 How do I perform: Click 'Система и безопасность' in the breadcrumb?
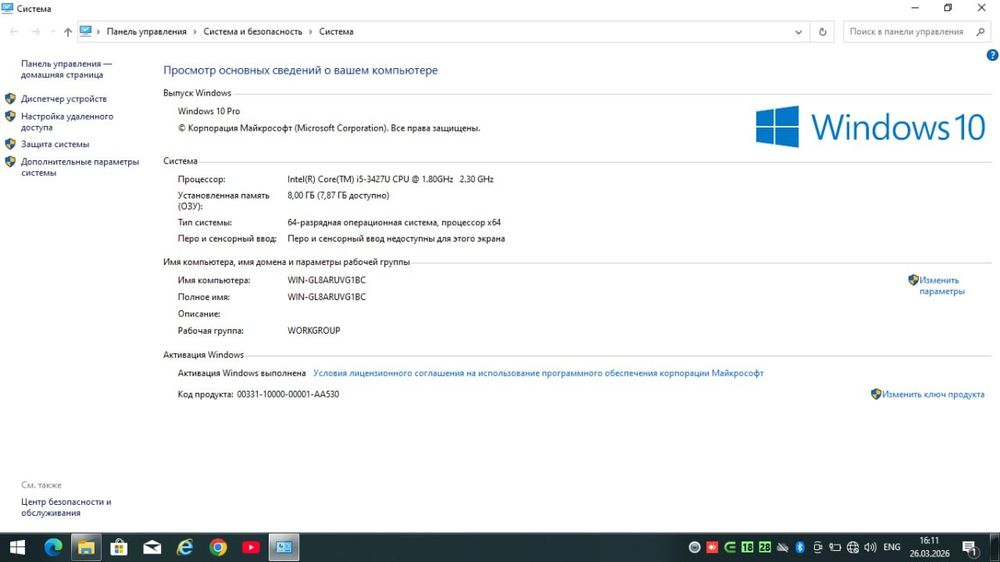pos(253,31)
